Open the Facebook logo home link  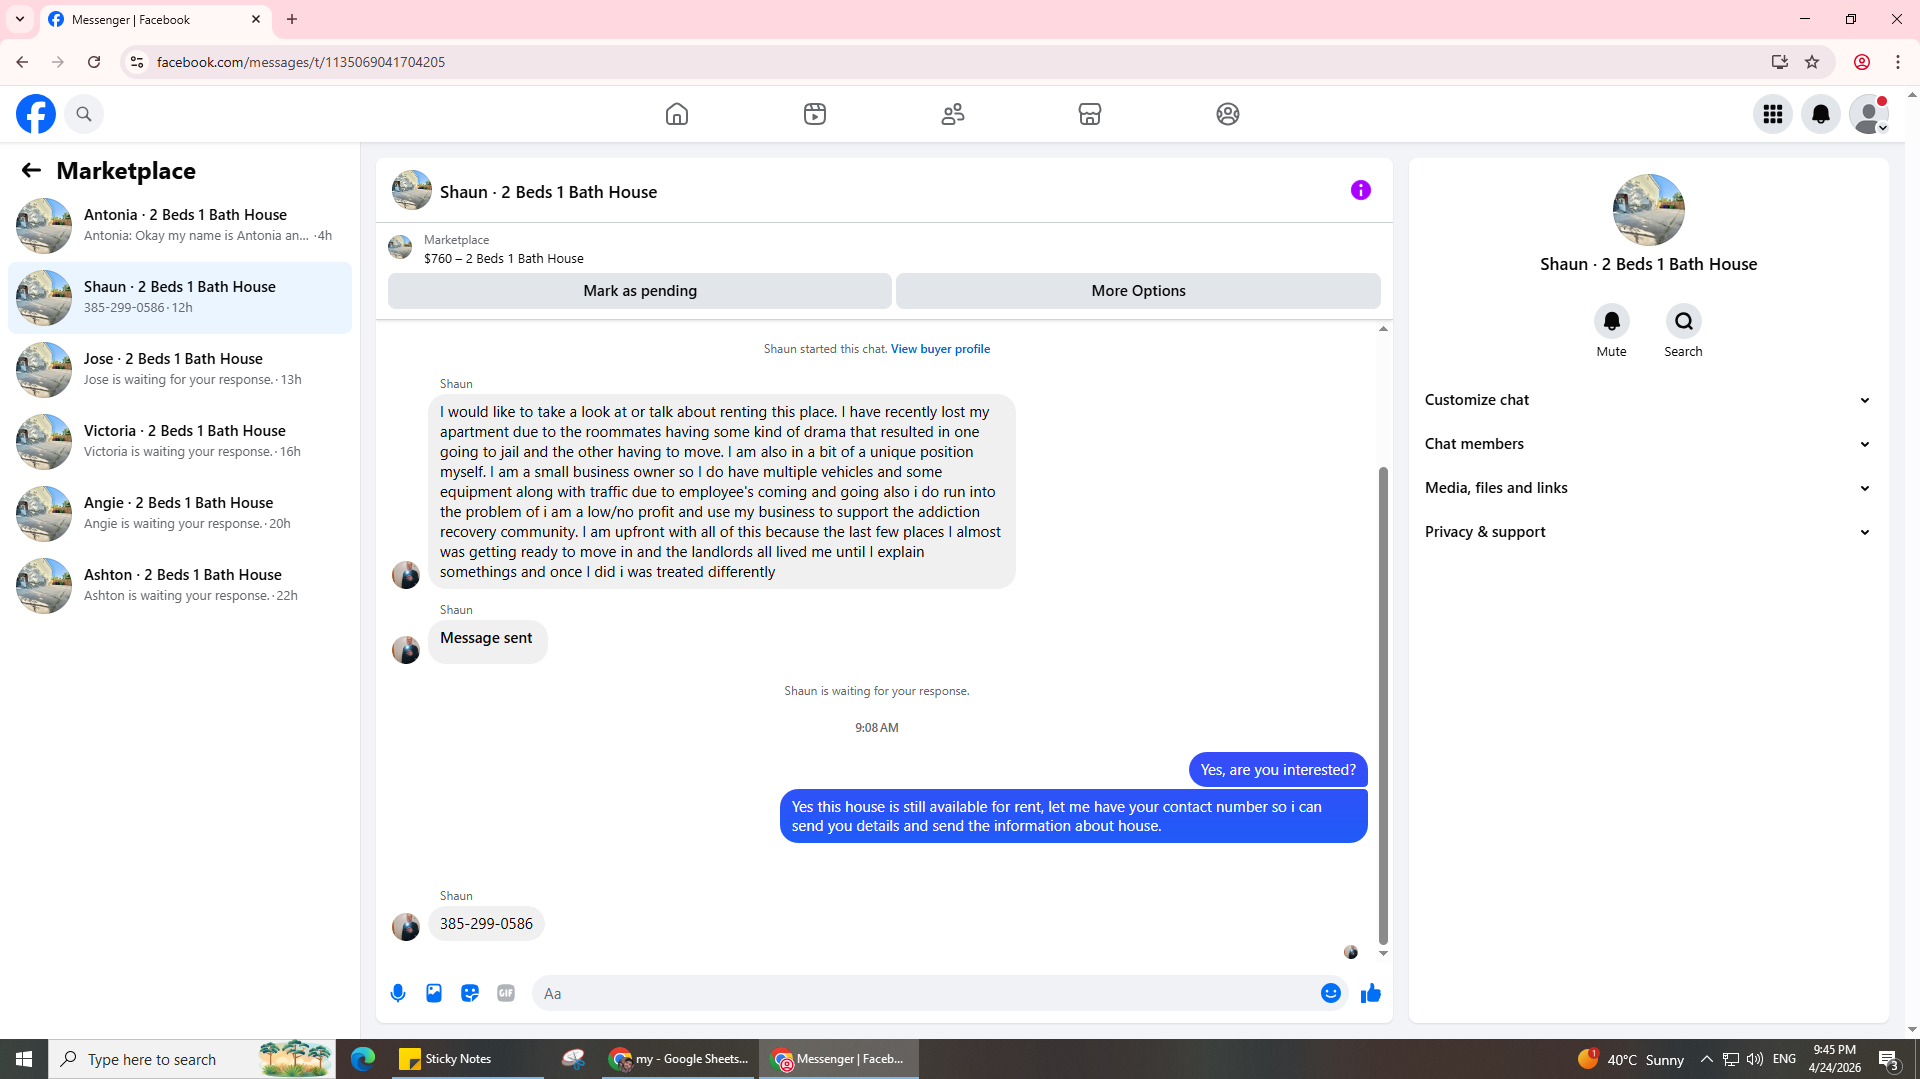pos(36,114)
